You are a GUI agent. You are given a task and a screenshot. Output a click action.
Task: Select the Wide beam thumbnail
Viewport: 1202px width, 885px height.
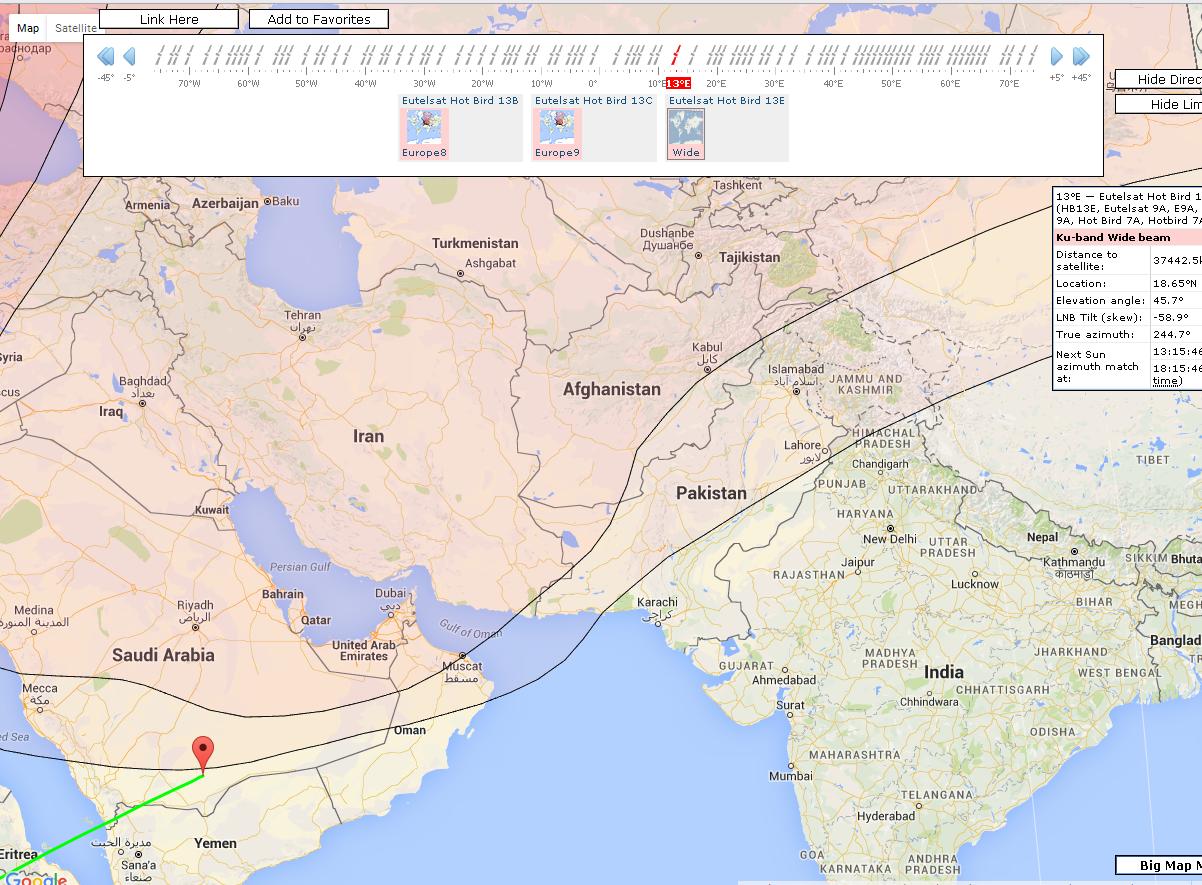[x=686, y=133]
